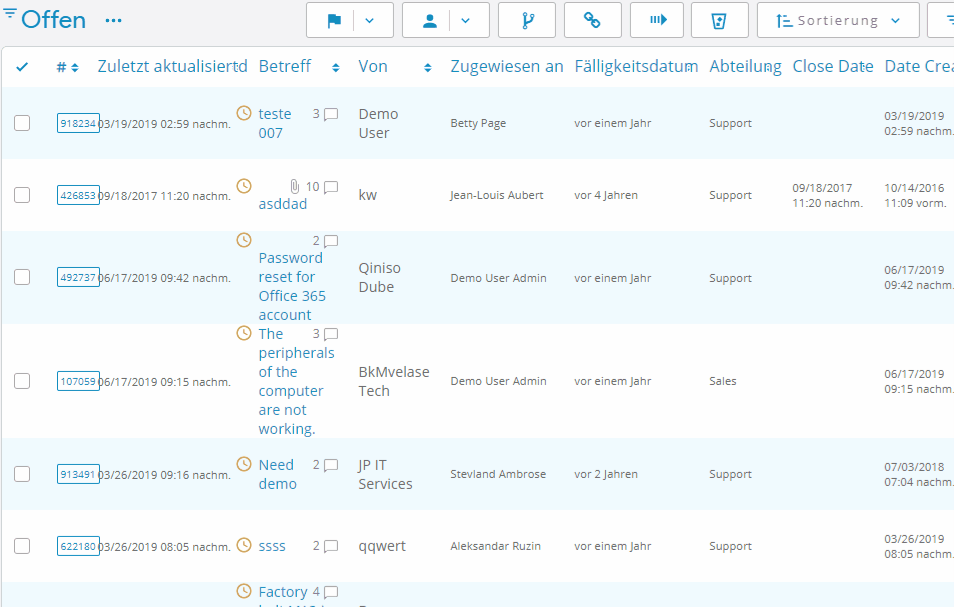
Task: Check the box for ticket 622180
Action: [x=22, y=546]
